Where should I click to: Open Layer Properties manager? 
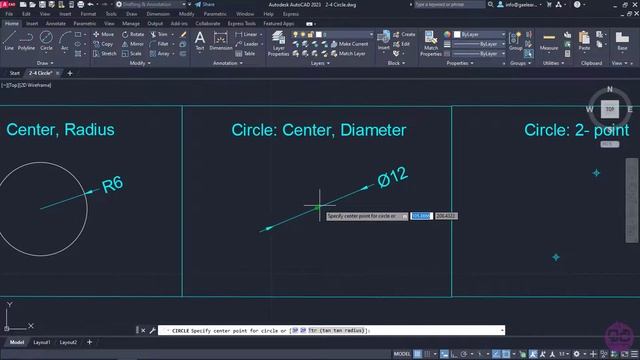tap(278, 43)
